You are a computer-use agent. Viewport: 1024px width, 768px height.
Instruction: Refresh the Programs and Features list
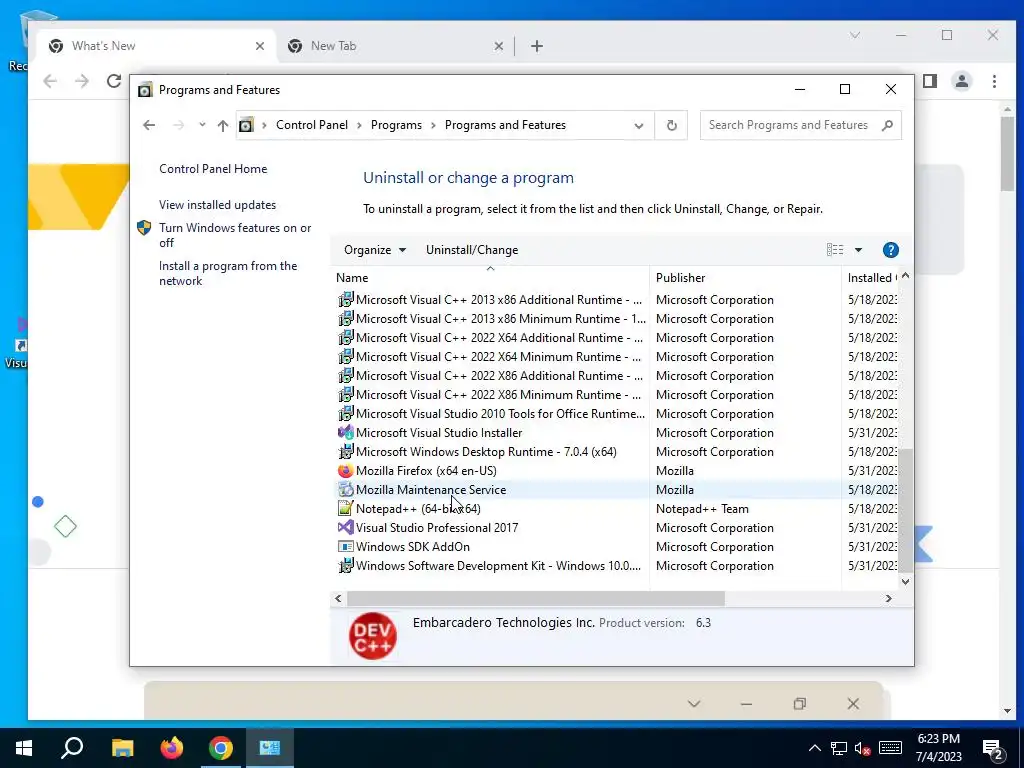(671, 125)
